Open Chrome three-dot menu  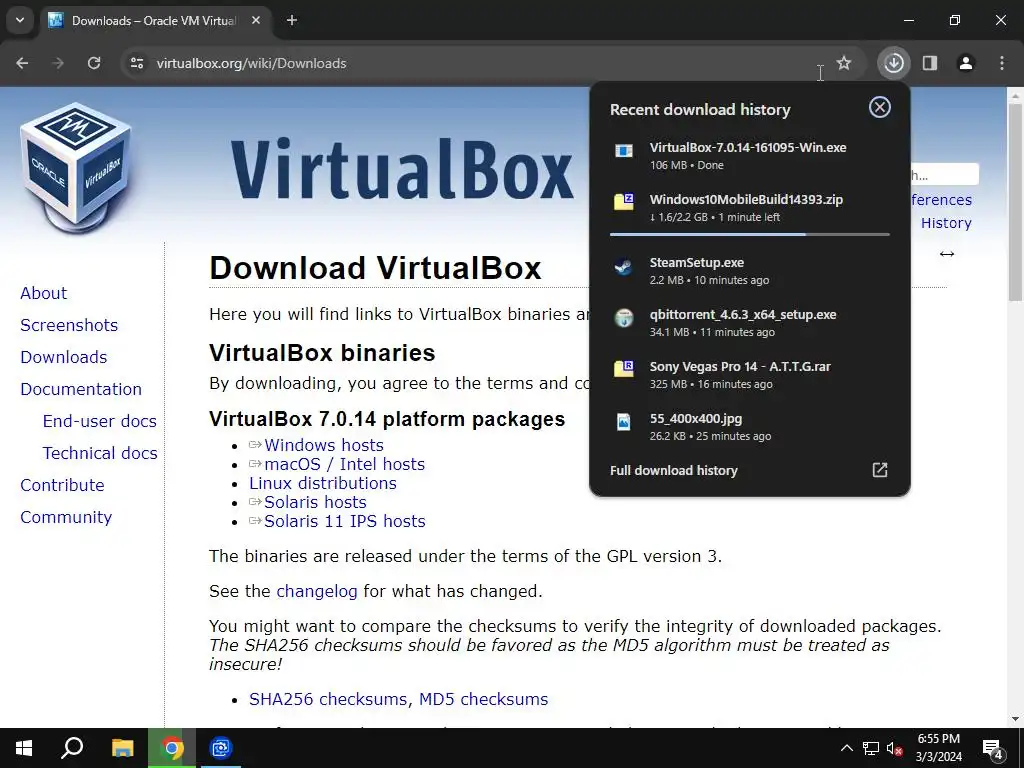pos(1002,63)
